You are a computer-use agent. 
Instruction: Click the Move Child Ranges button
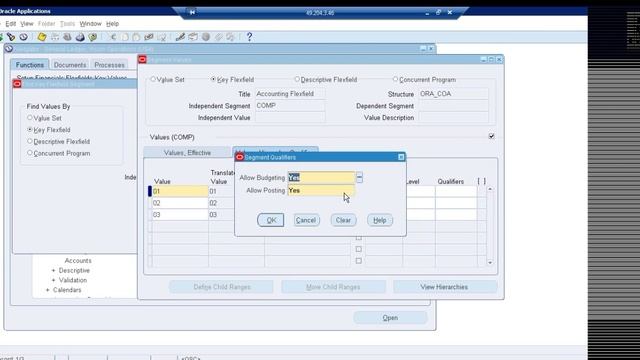[x=333, y=287]
